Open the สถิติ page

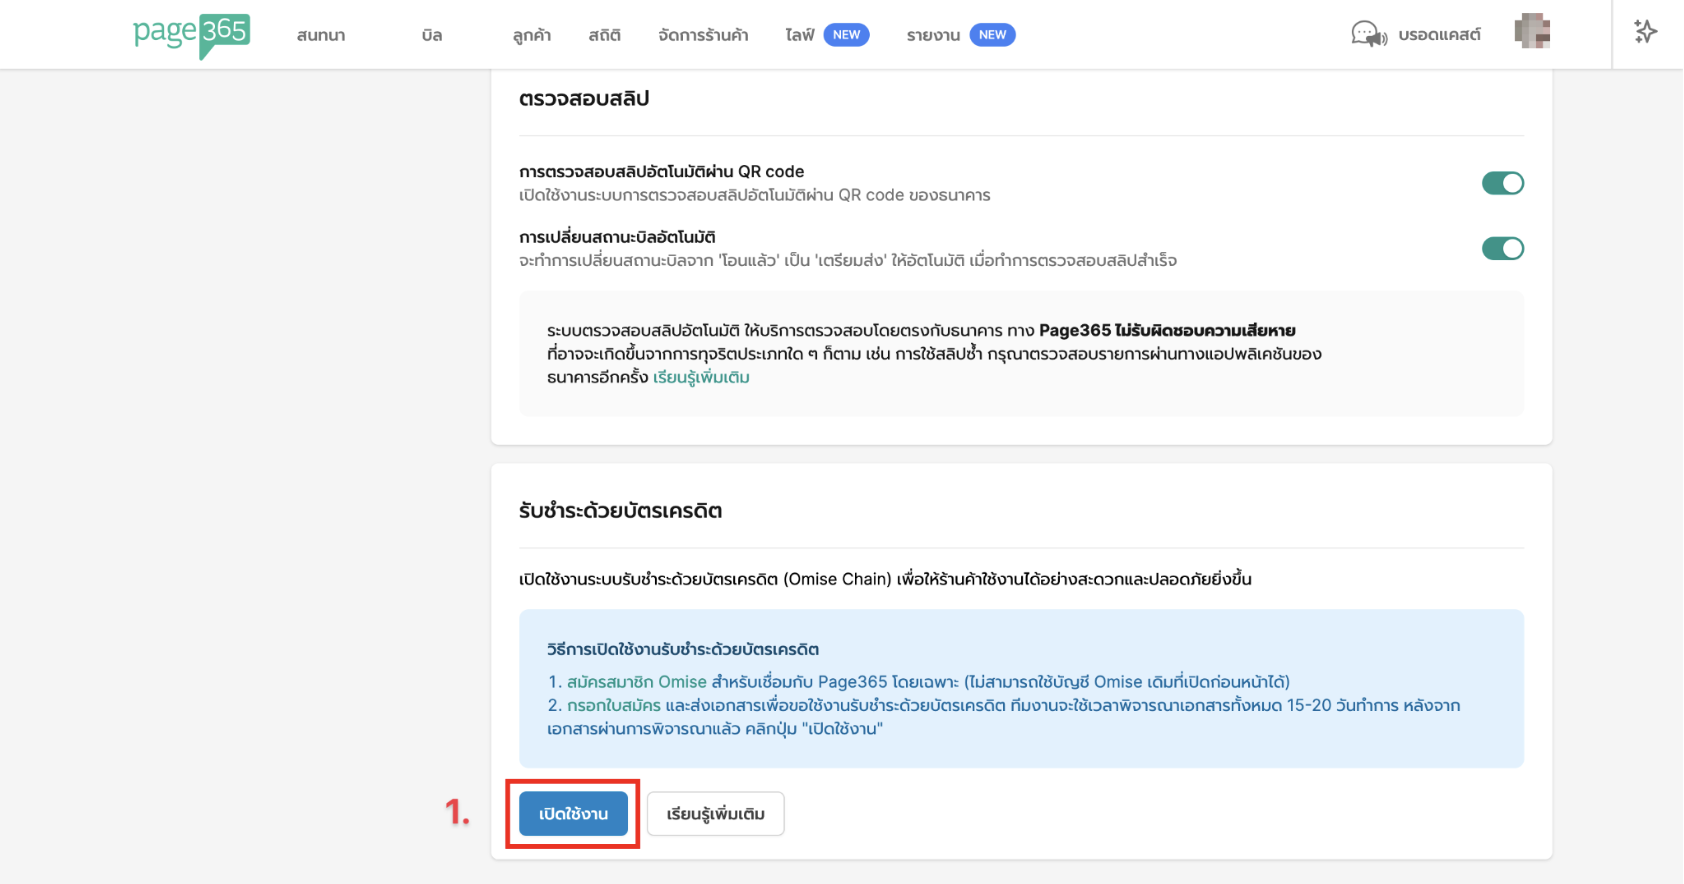pos(604,35)
